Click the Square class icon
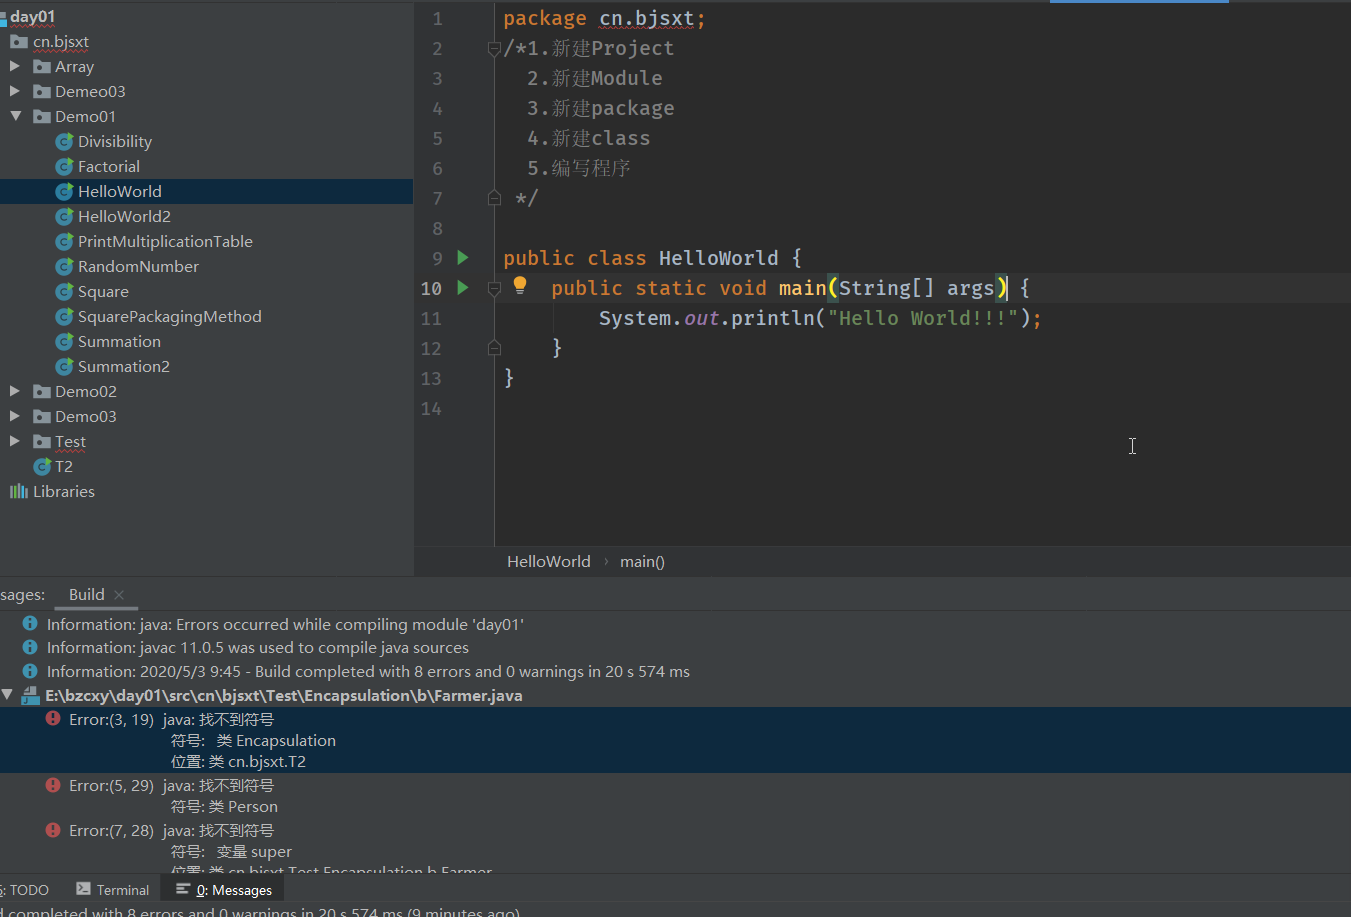 click(64, 292)
